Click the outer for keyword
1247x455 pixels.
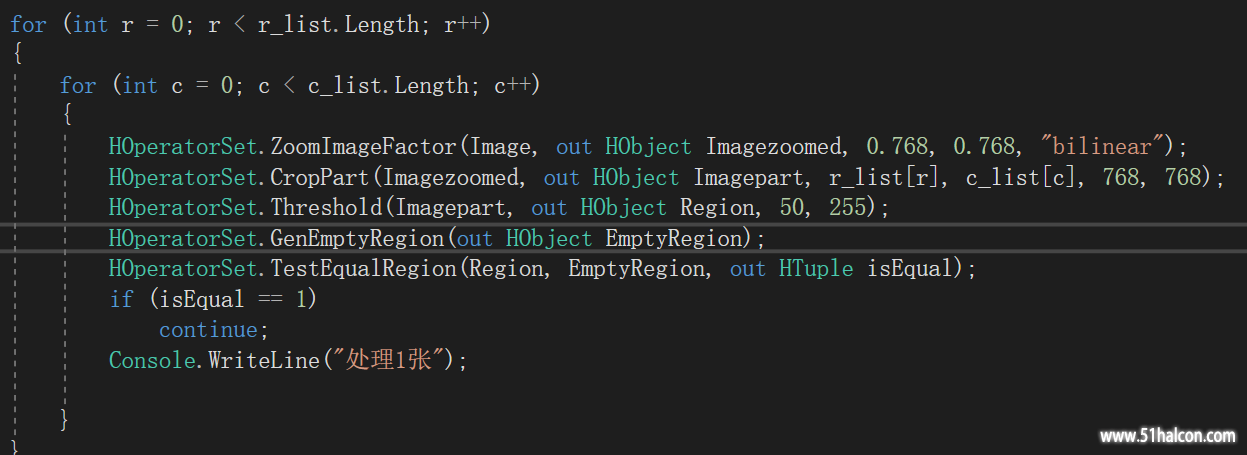coord(28,24)
